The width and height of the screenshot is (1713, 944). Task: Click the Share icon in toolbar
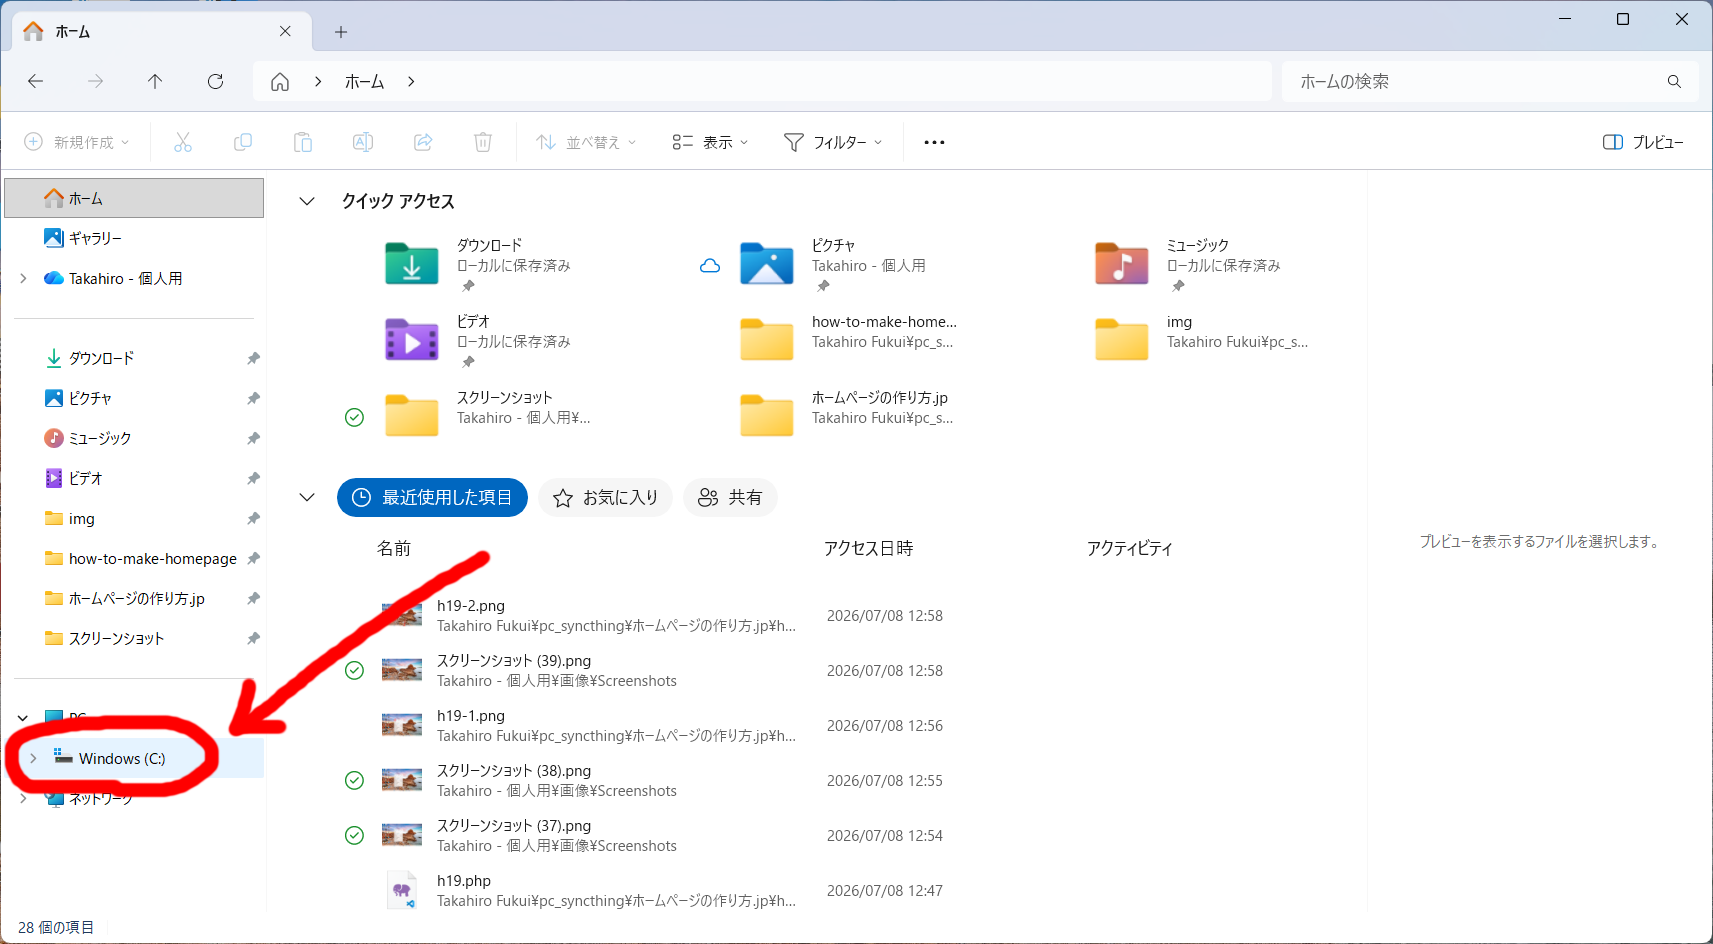(x=423, y=142)
